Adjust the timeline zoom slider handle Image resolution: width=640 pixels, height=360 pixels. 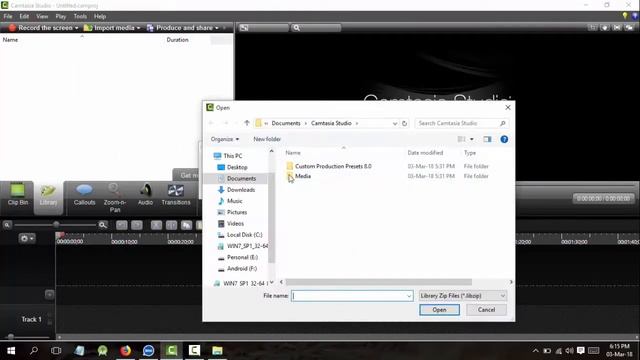click(x=56, y=224)
